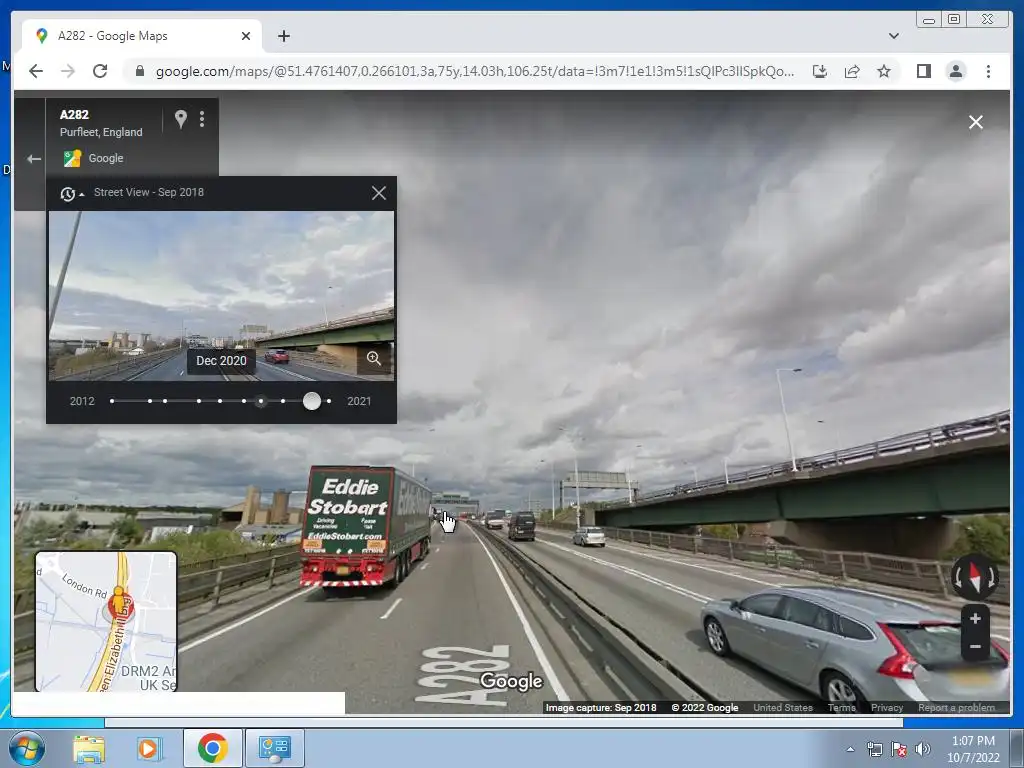Image resolution: width=1024 pixels, height=768 pixels.
Task: Reload the Google Maps page
Action: pyautogui.click(x=100, y=71)
